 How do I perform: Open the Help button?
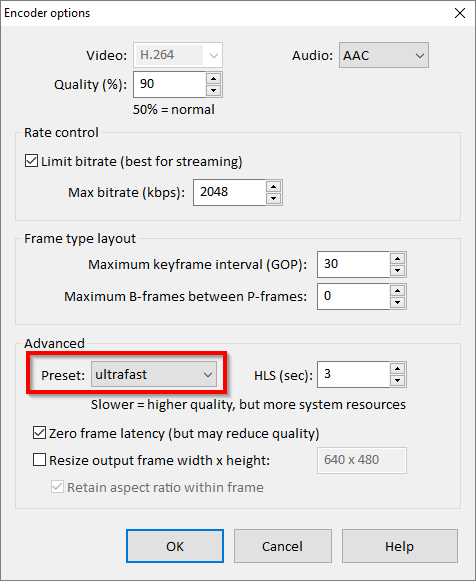pyautogui.click(x=400, y=546)
